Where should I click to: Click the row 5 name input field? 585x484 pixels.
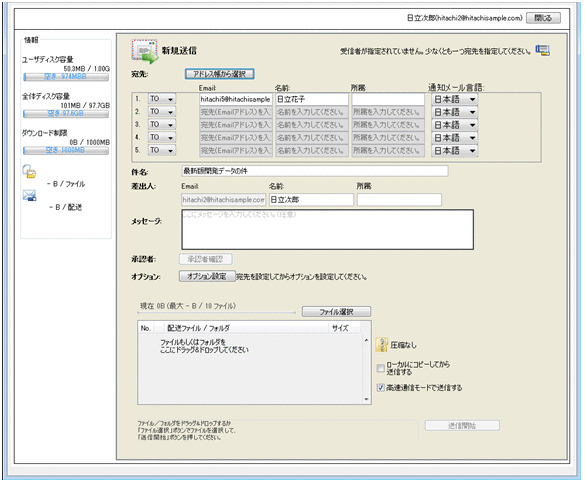point(312,150)
